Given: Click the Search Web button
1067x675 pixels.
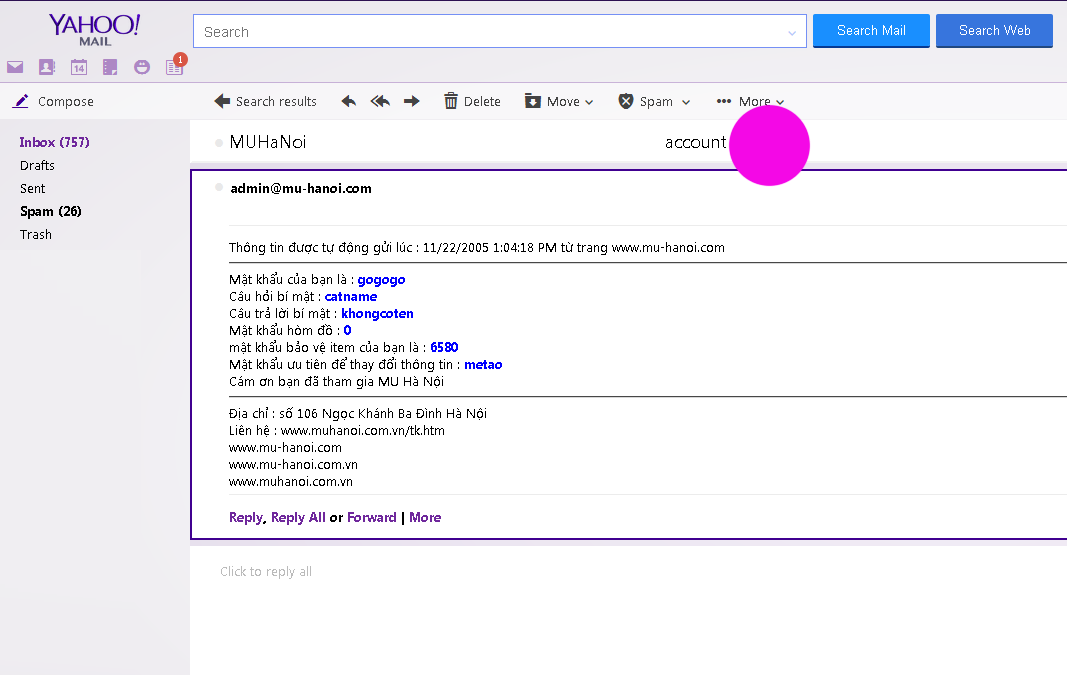Looking at the screenshot, I should 994,31.
